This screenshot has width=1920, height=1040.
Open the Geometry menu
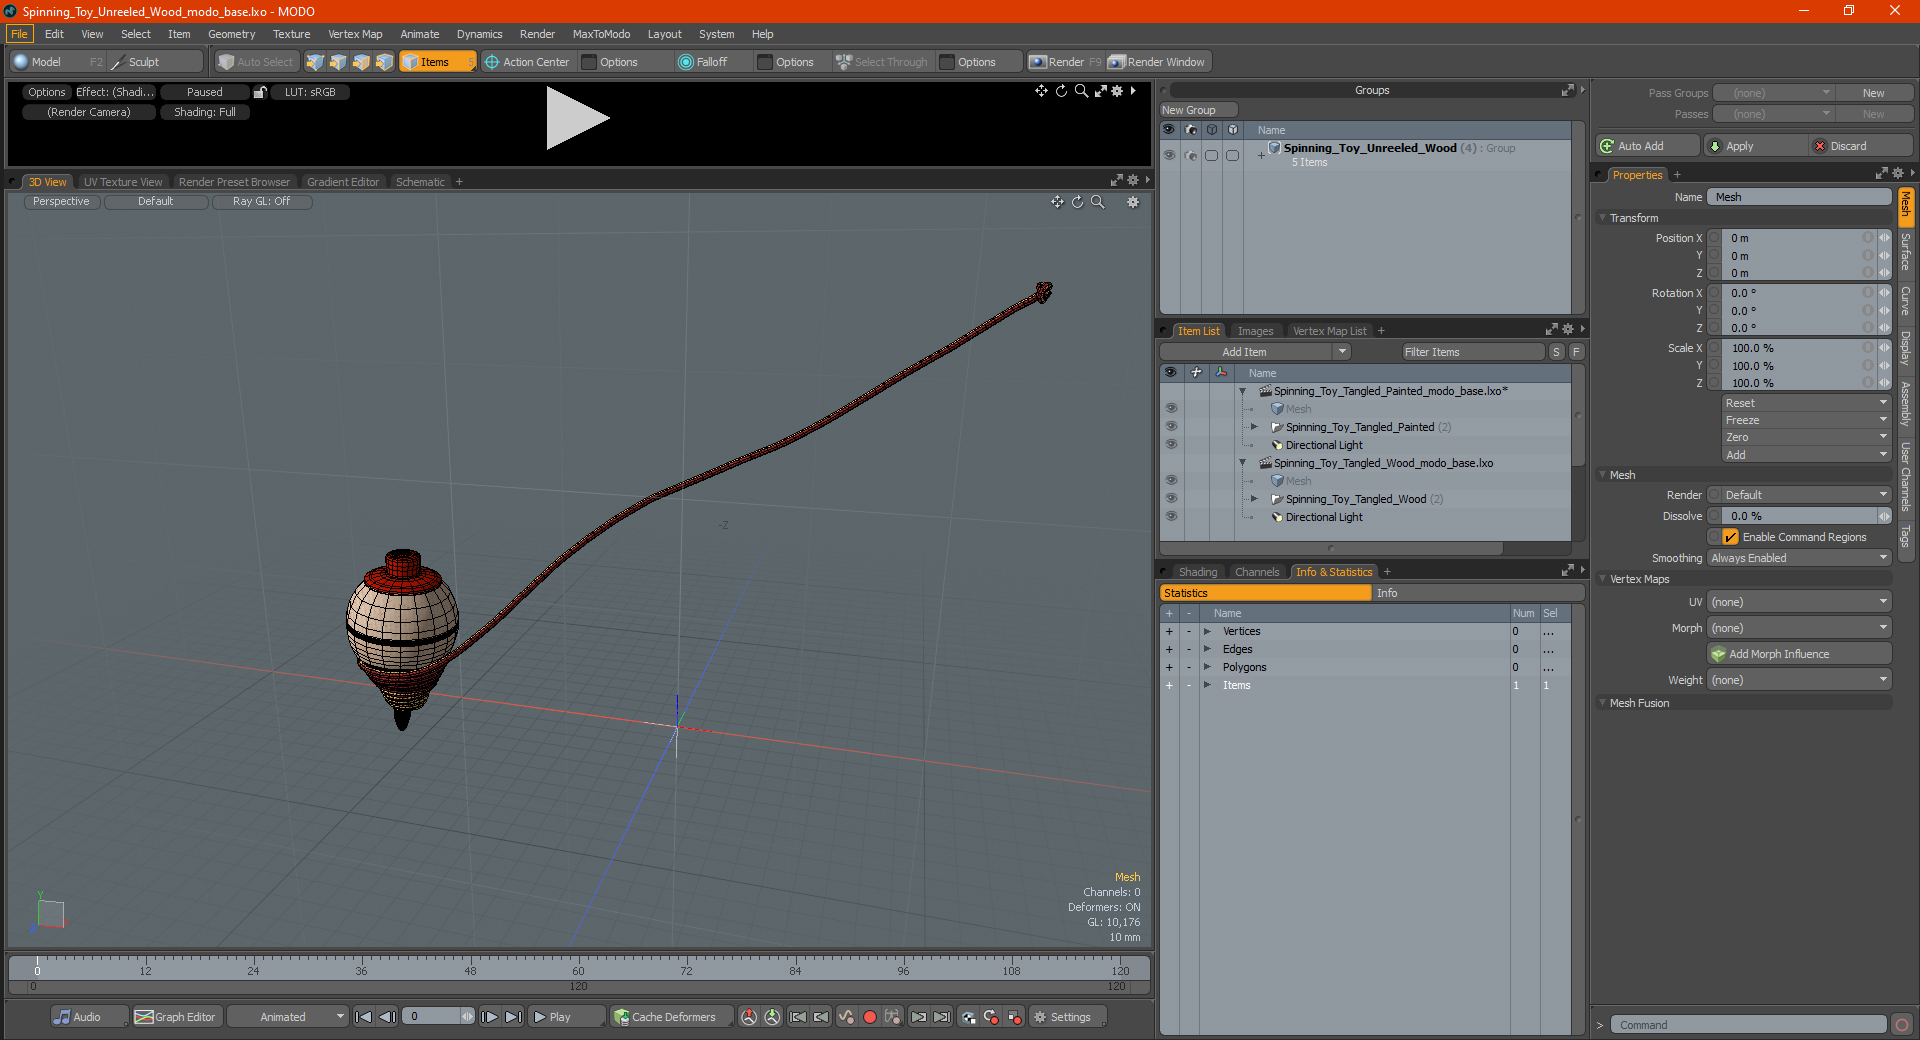(x=231, y=34)
